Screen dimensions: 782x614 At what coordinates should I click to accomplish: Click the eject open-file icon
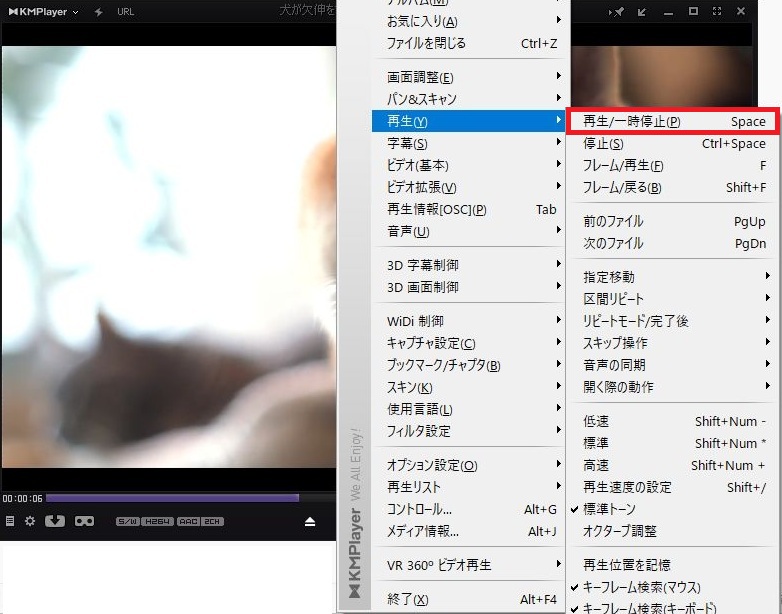coord(310,522)
